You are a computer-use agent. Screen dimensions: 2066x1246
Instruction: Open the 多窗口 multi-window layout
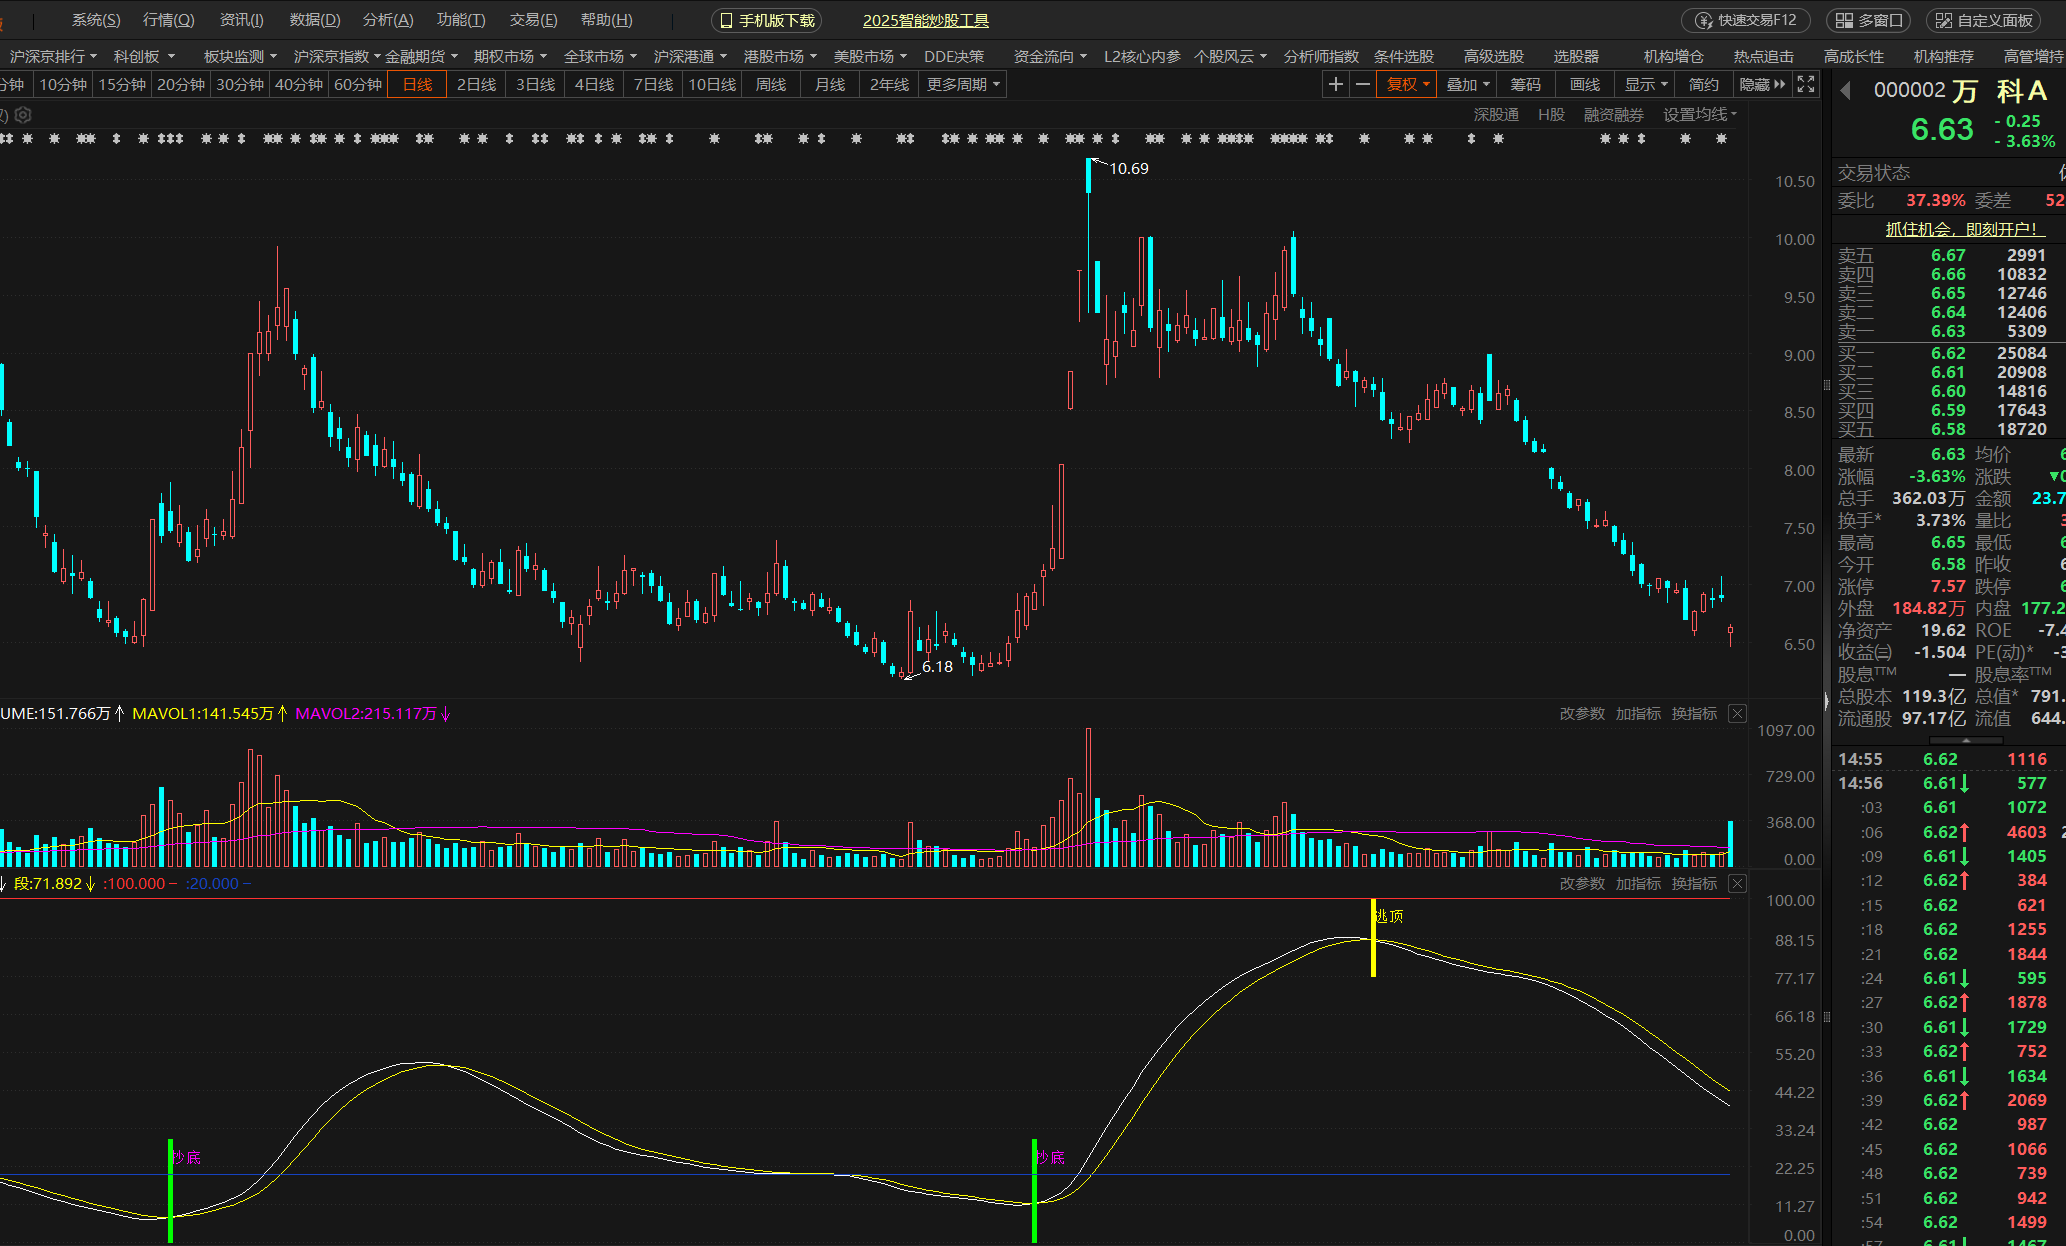[x=1868, y=20]
